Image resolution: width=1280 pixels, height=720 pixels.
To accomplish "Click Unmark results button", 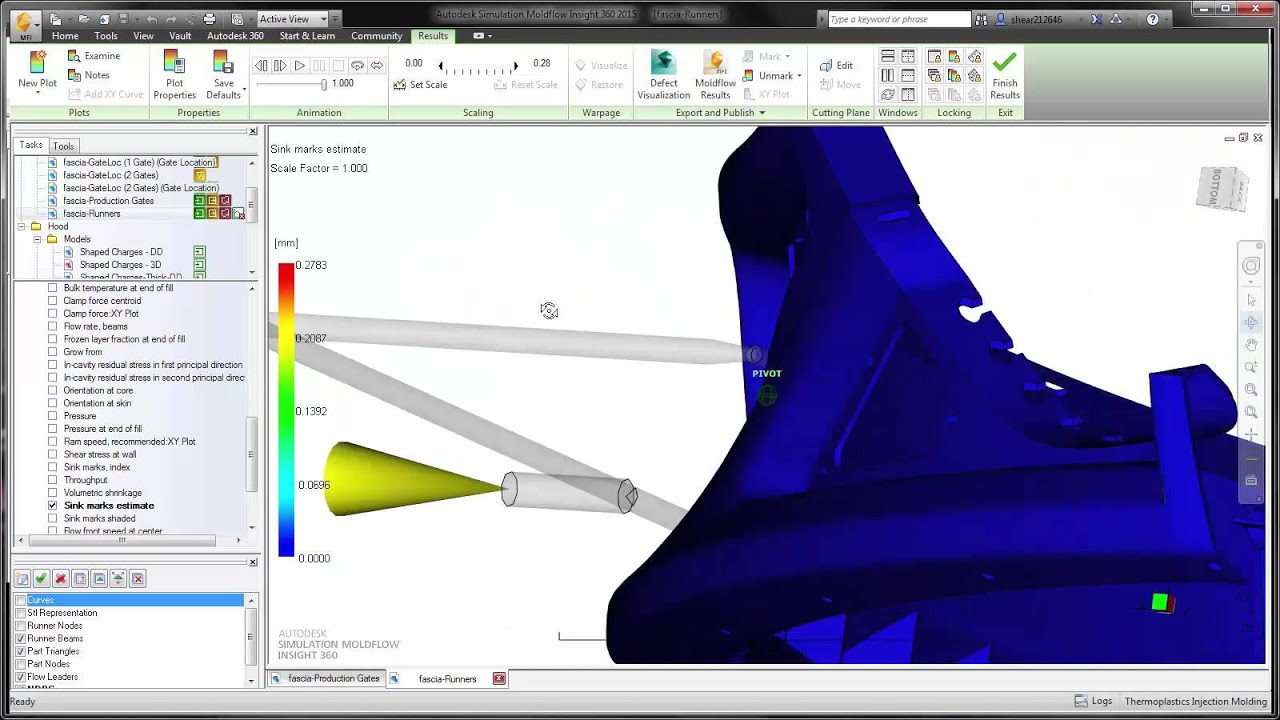I will (768, 76).
